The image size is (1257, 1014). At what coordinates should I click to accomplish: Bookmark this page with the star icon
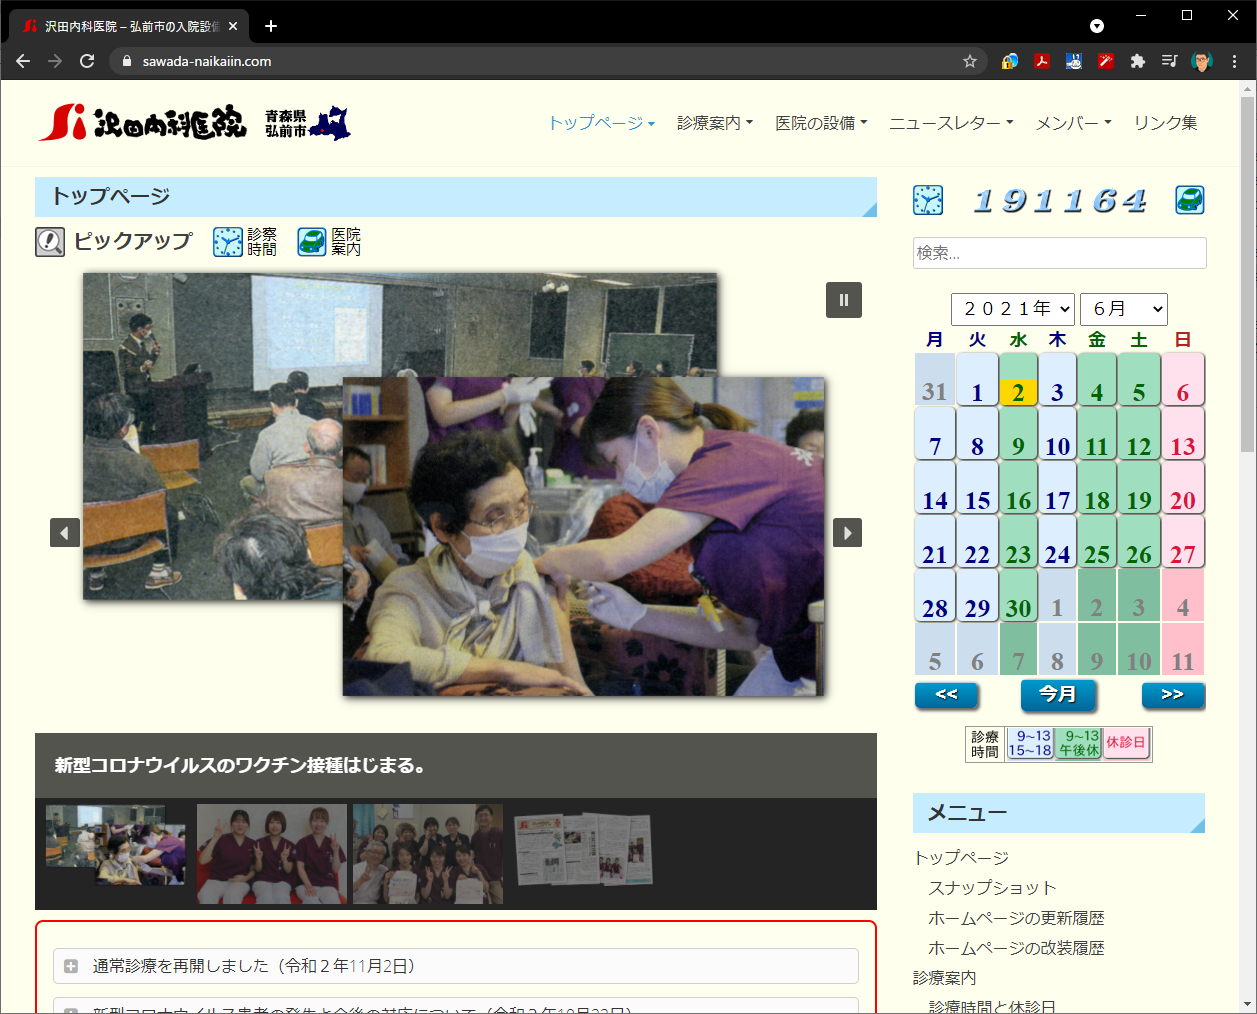click(970, 61)
